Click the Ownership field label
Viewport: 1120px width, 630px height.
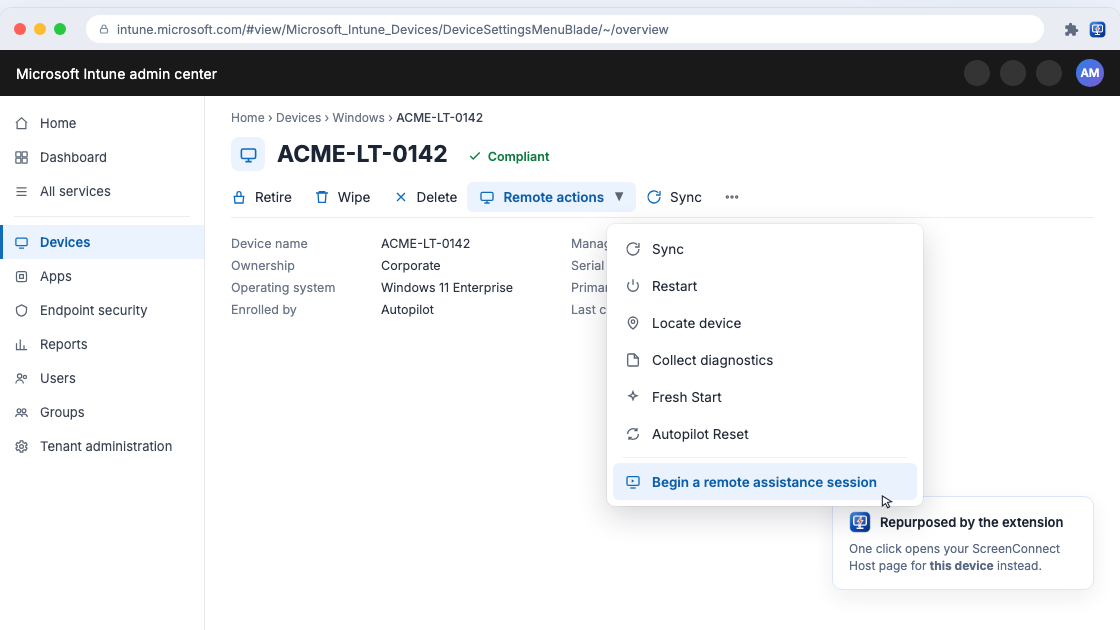tap(263, 266)
